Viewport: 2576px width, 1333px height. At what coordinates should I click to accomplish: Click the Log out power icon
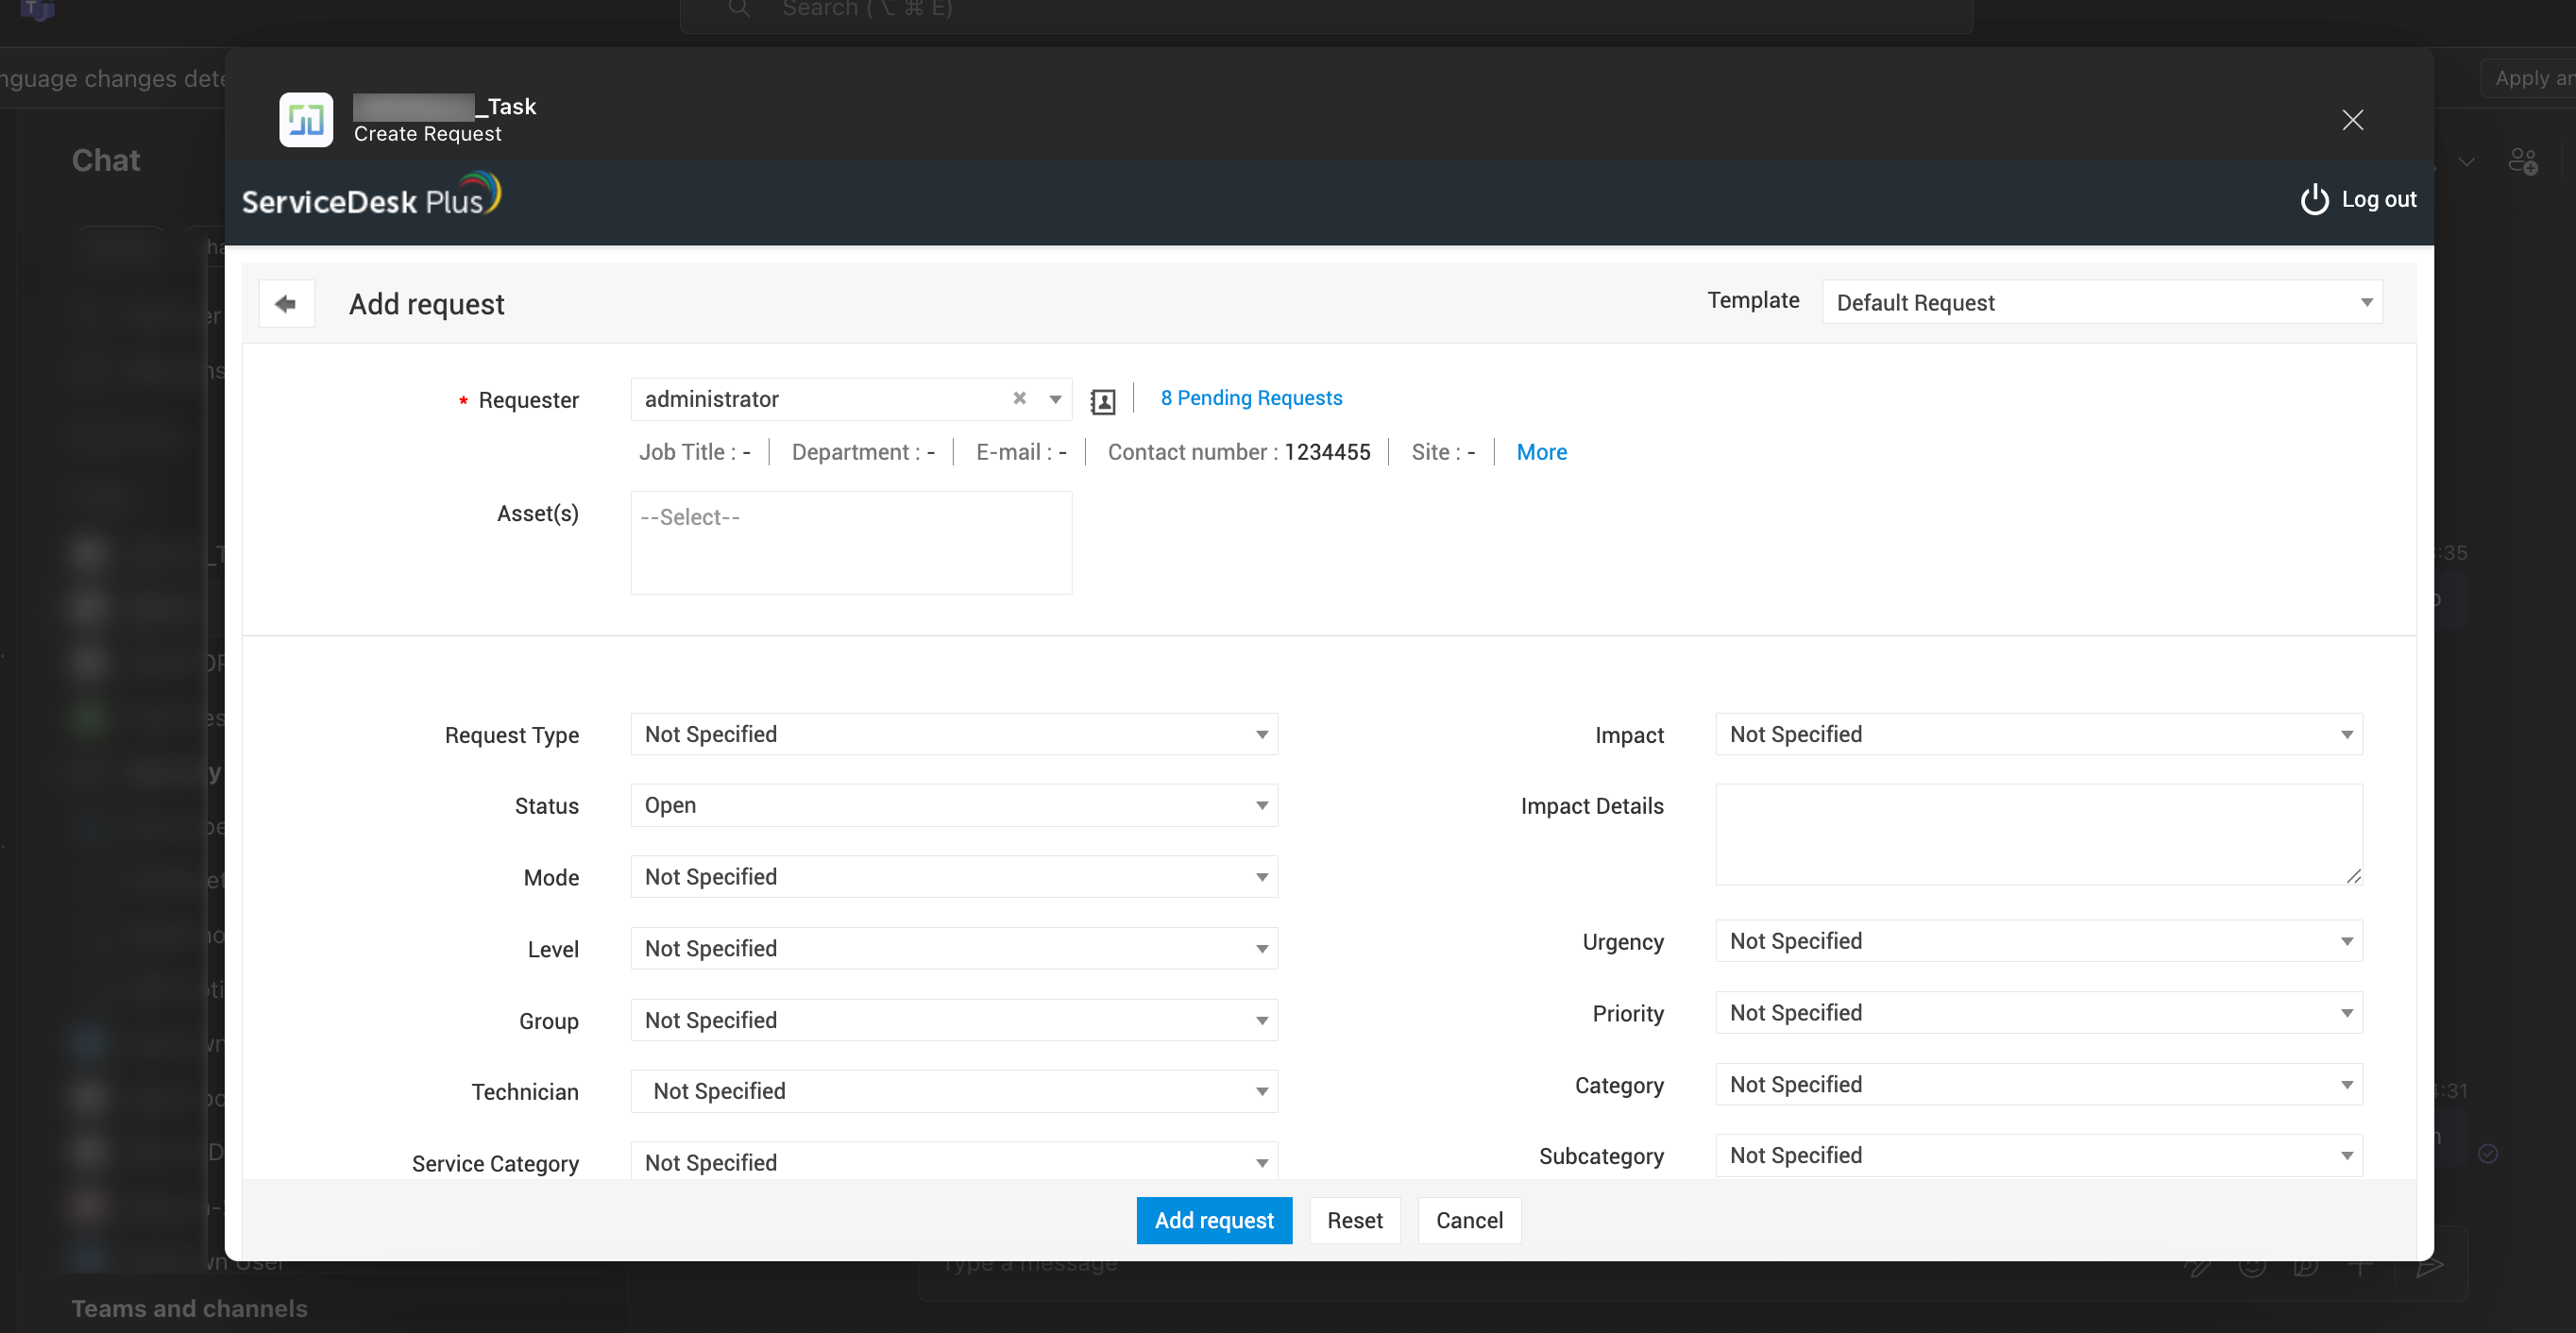click(x=2314, y=200)
